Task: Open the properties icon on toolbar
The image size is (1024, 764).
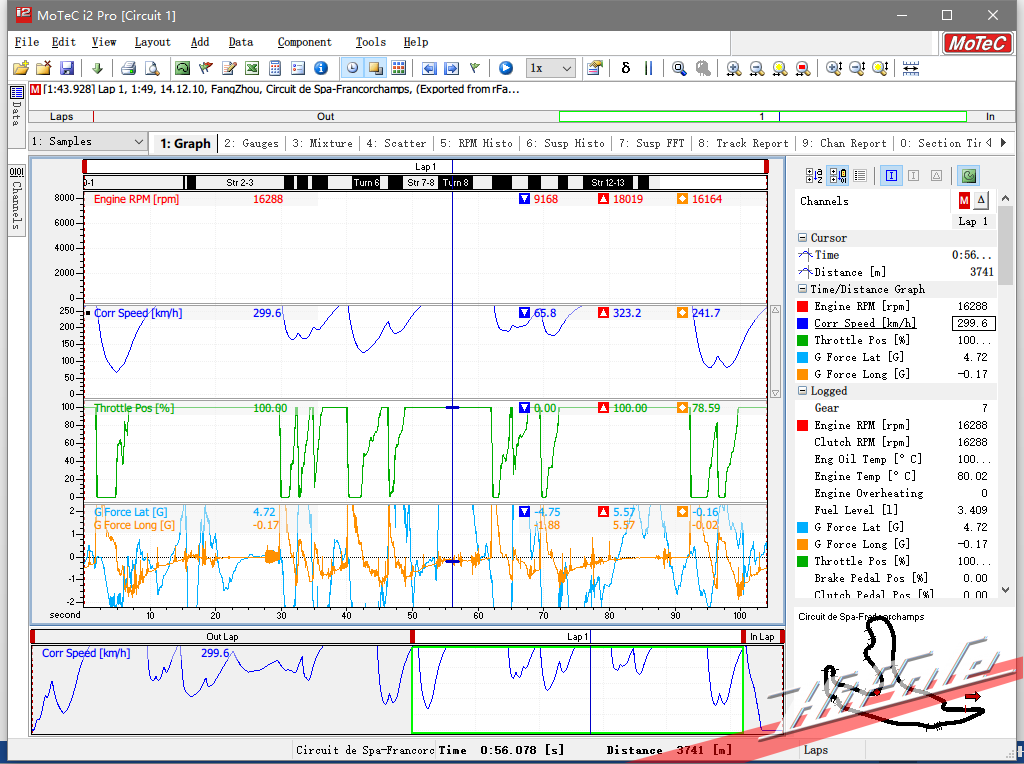Action: 594,68
